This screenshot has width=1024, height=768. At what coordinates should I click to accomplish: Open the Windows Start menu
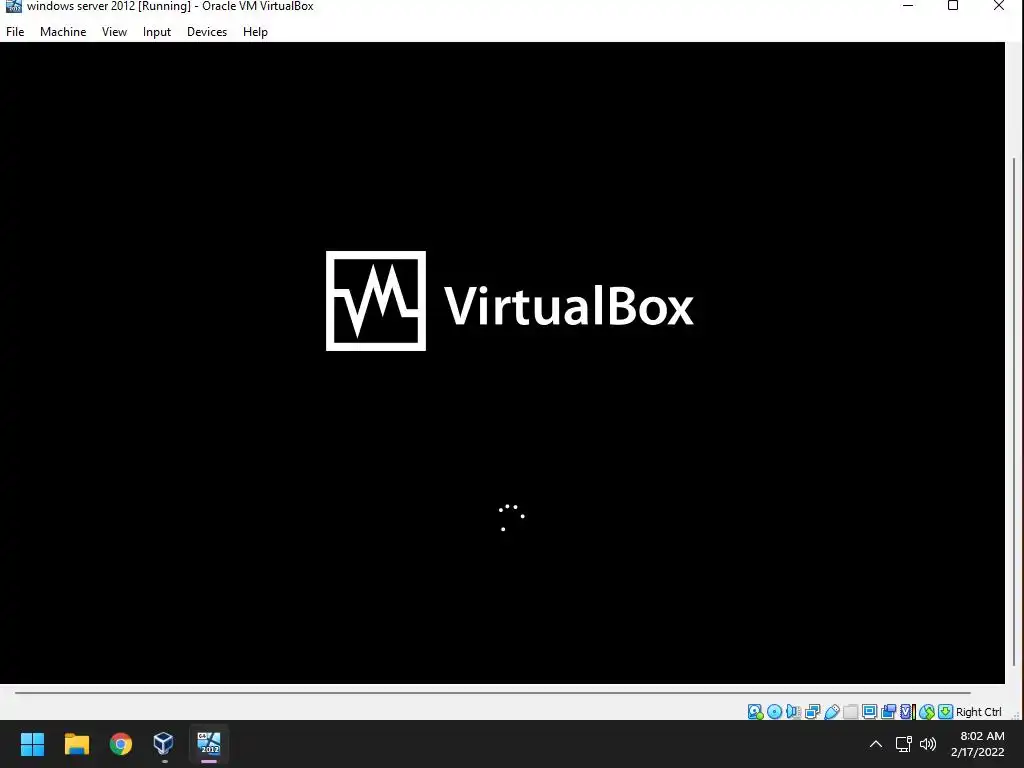click(x=32, y=744)
